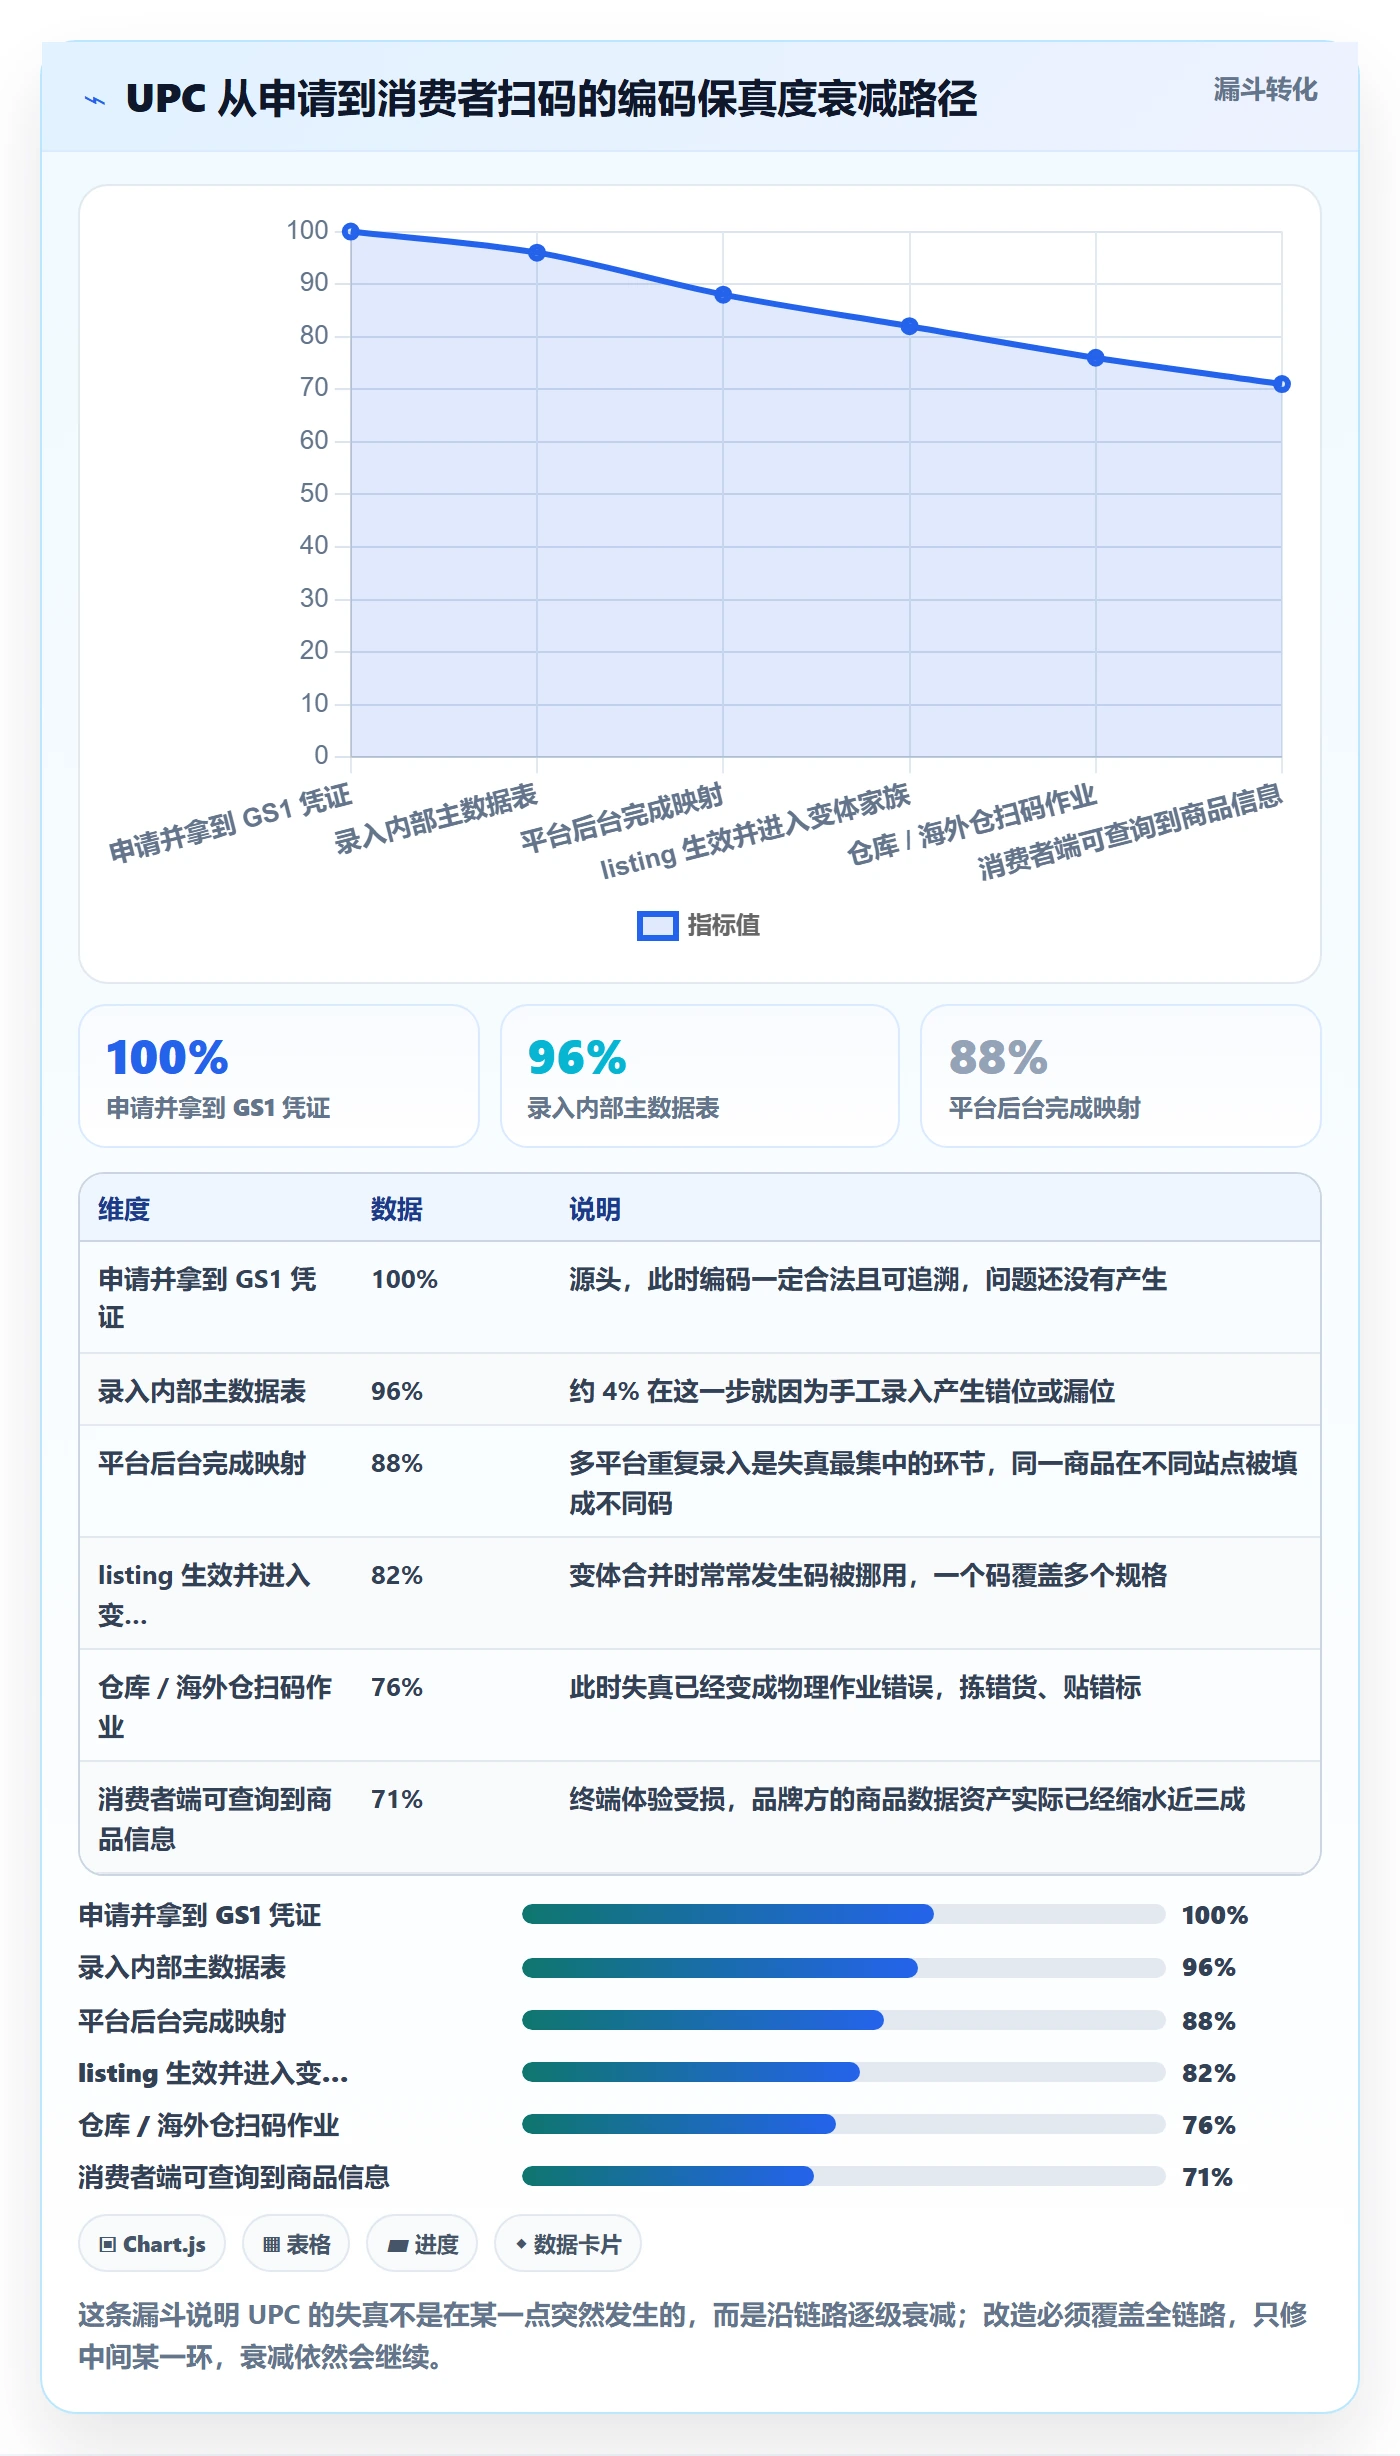Click the 平台后台完成映射 progress bar

point(843,2020)
